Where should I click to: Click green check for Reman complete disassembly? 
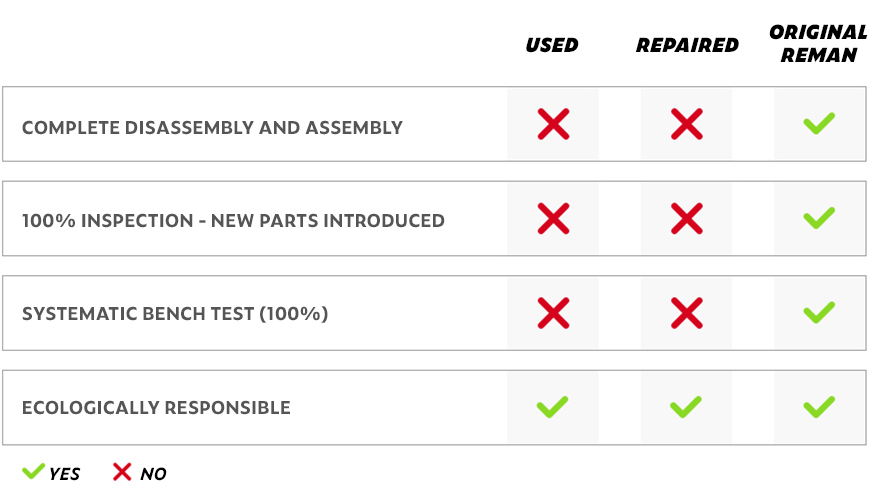tap(819, 124)
